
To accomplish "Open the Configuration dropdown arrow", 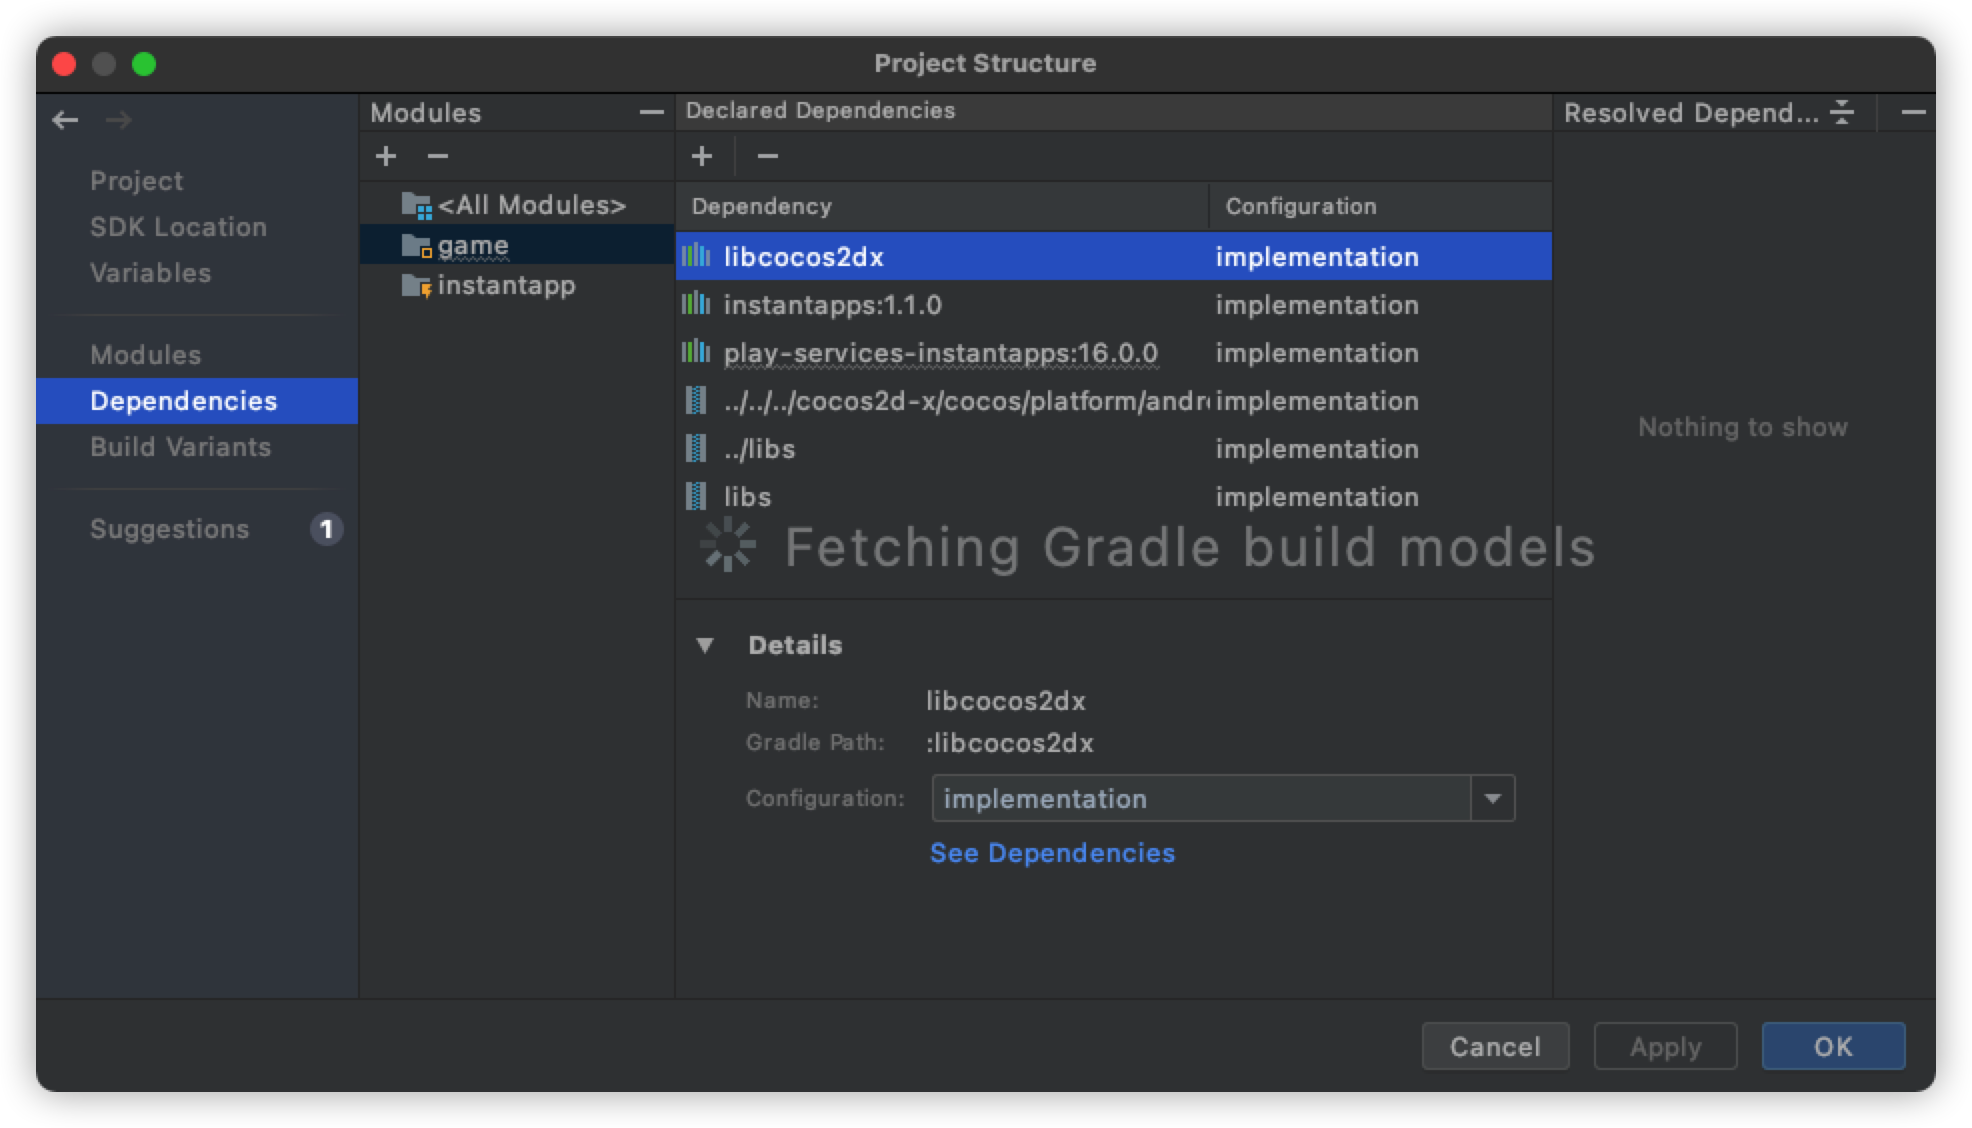I will click(x=1493, y=799).
